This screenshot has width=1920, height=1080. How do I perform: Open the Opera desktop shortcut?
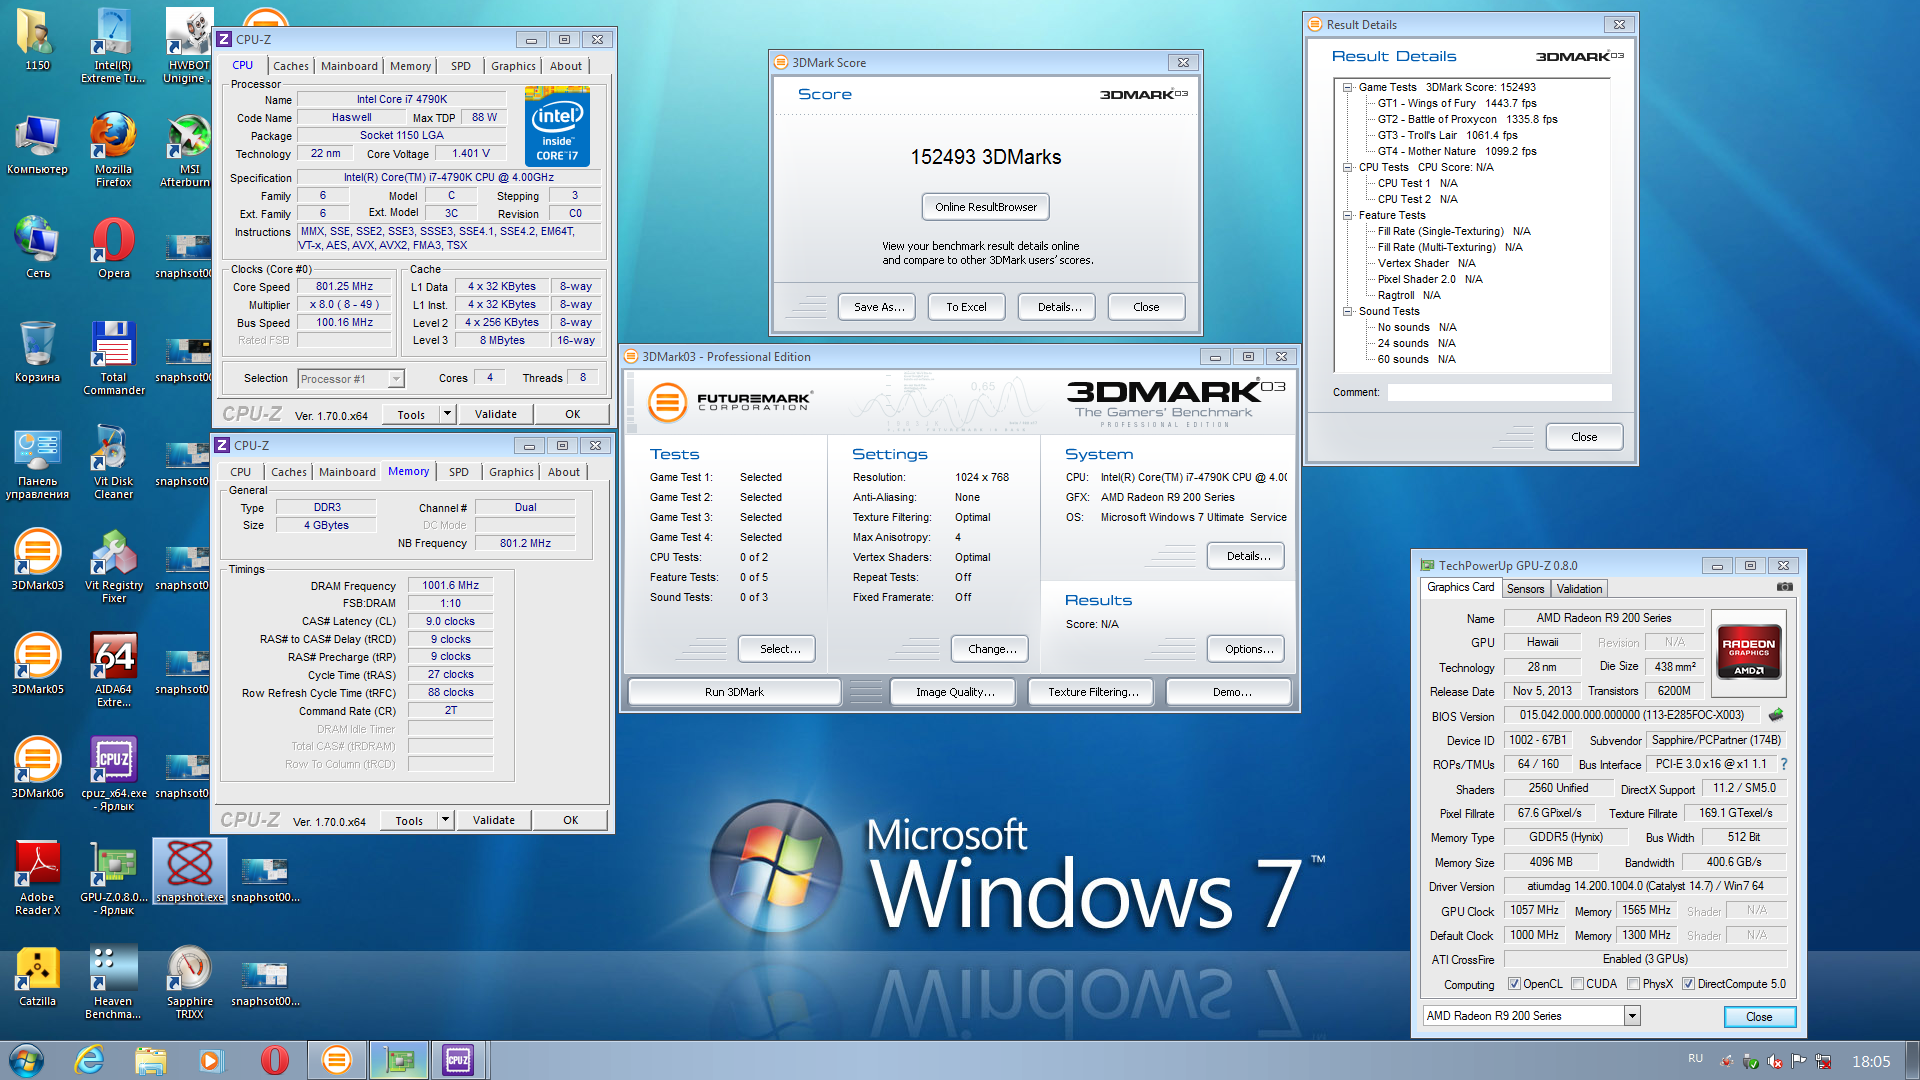coord(113,248)
